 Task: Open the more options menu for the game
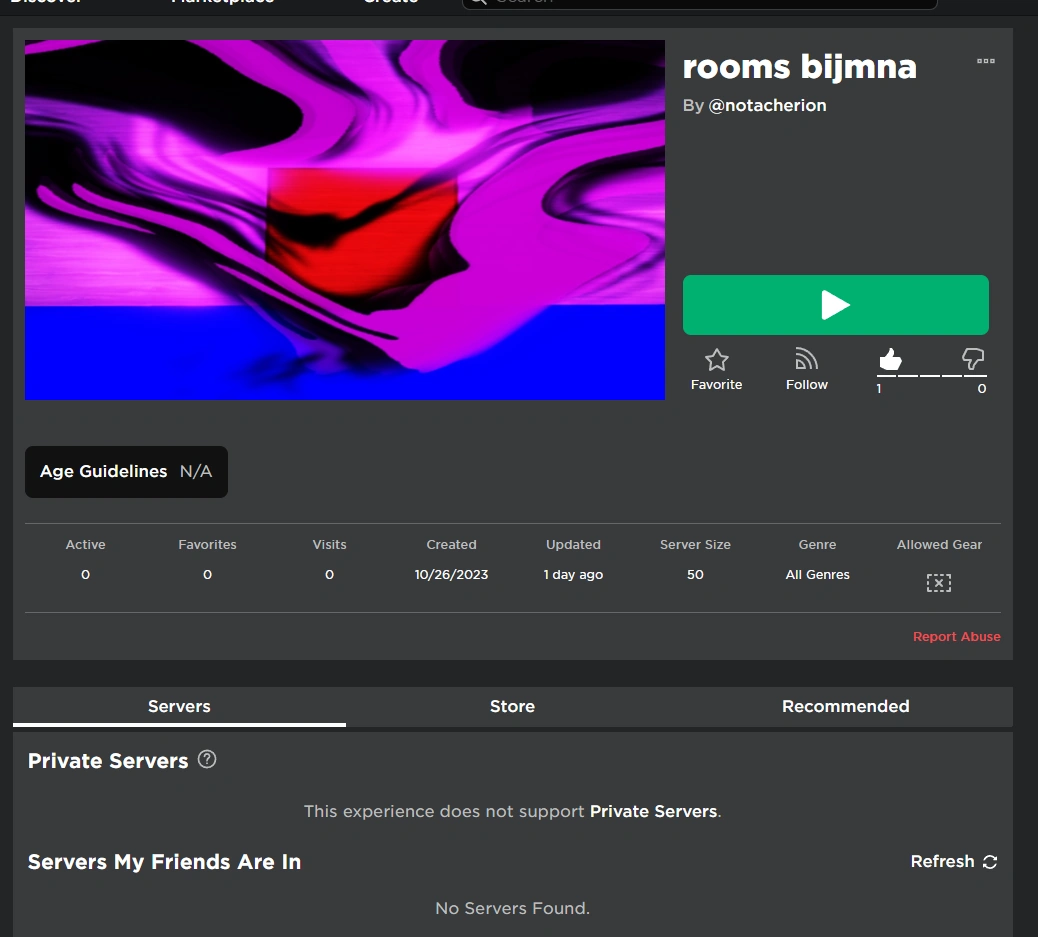[986, 61]
